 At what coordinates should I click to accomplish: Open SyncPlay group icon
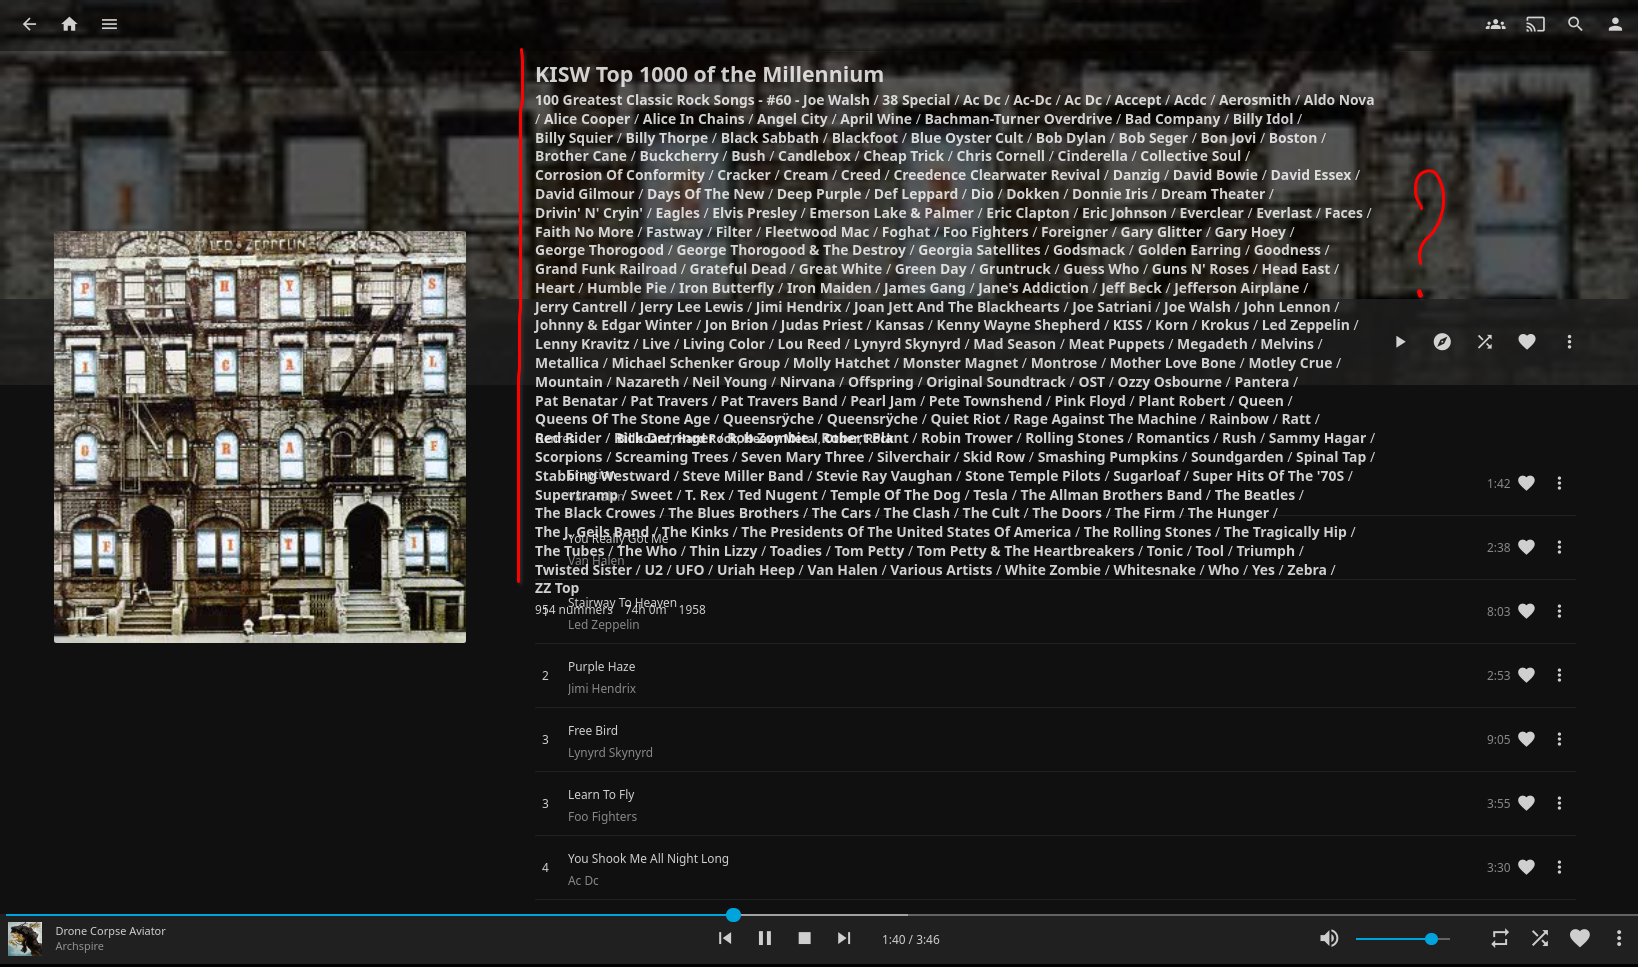point(1495,24)
